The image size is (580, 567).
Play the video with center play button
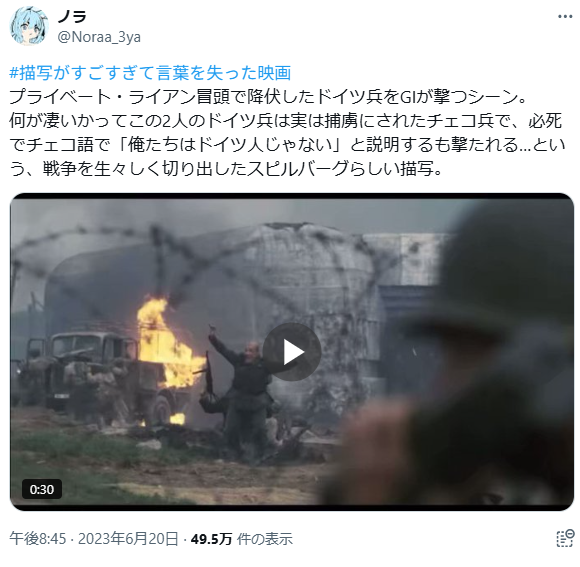point(292,352)
